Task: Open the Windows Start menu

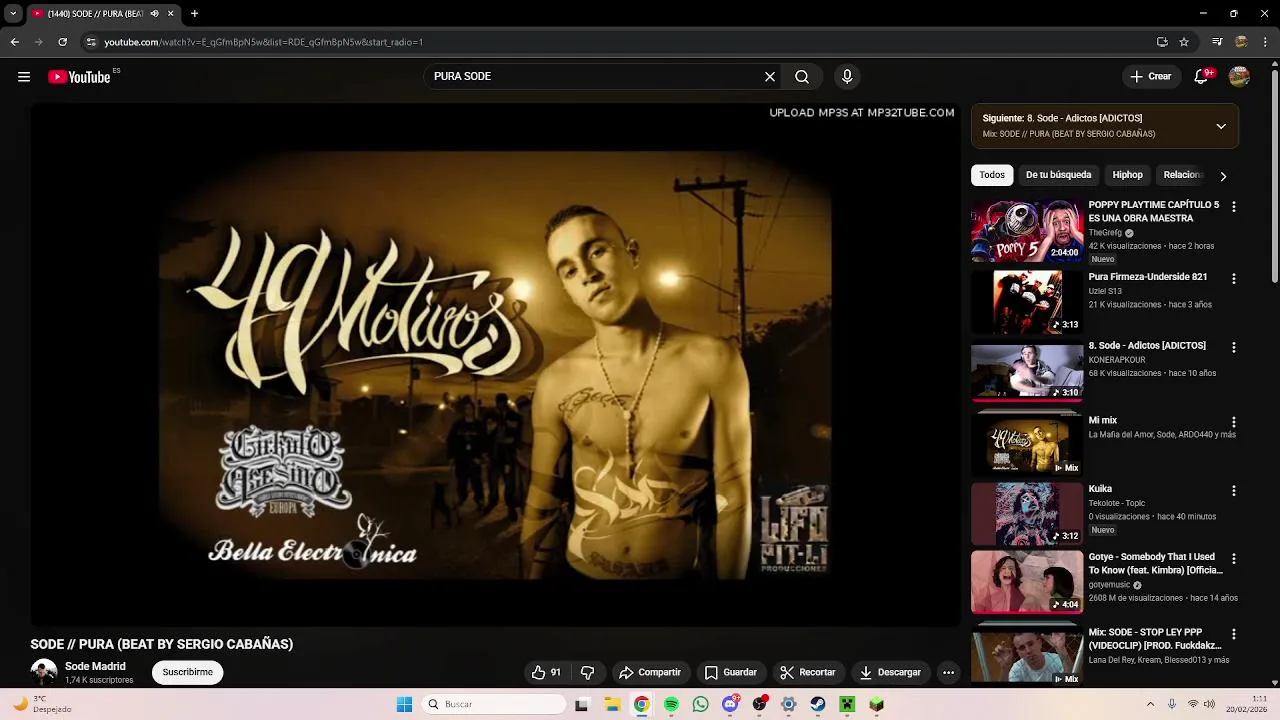Action: tap(404, 704)
